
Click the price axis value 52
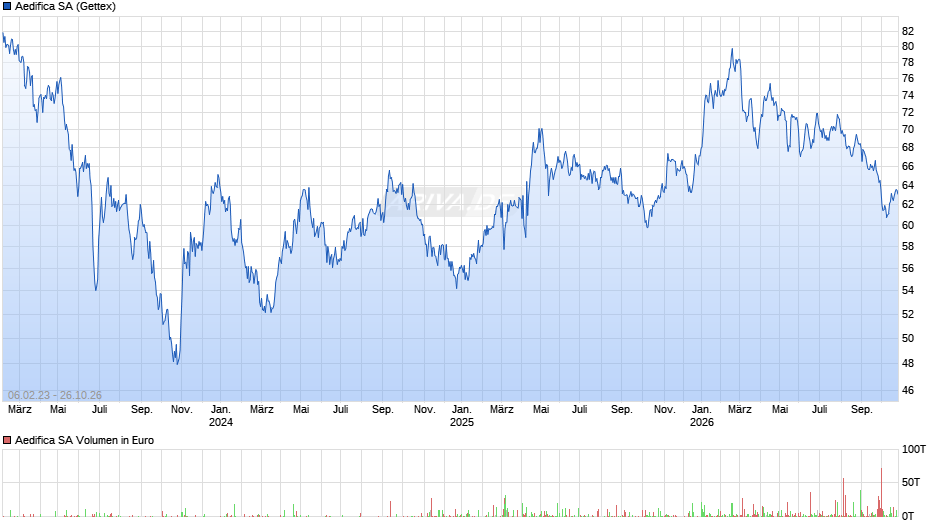tap(908, 314)
